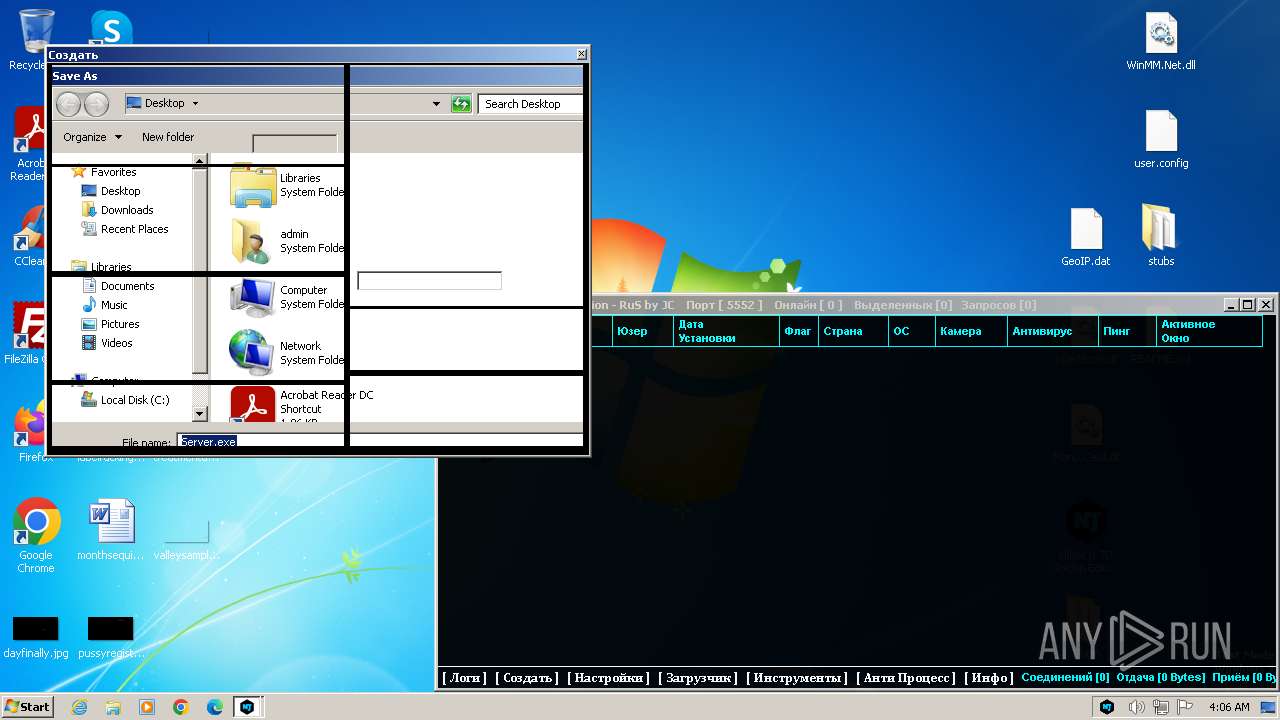Select valleysampl desktop file
The height and width of the screenshot is (720, 1280).
[186, 540]
